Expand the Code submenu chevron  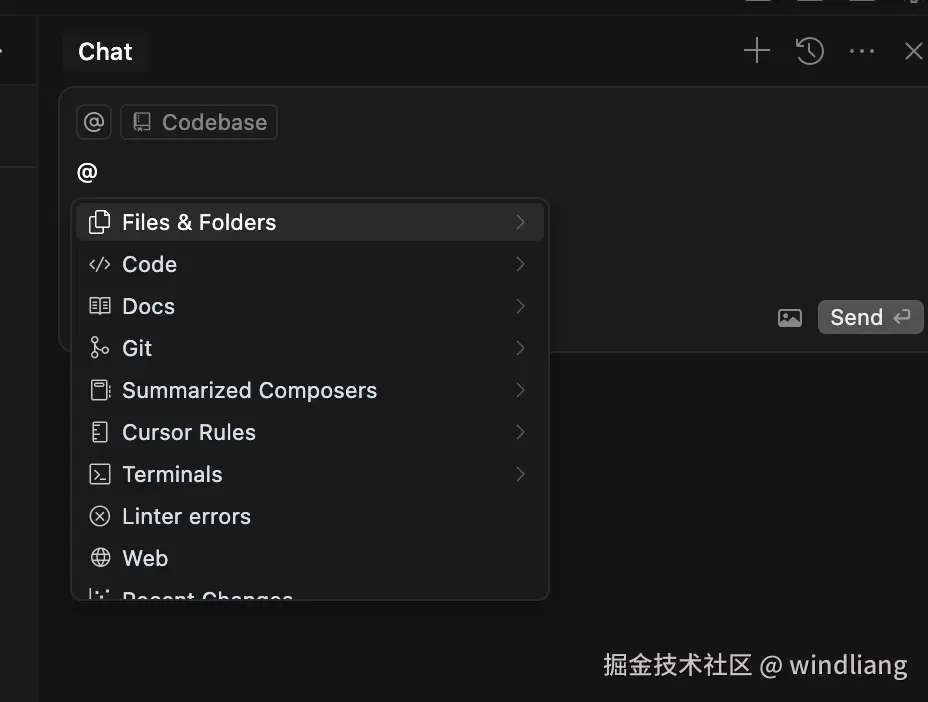pyautogui.click(x=520, y=264)
